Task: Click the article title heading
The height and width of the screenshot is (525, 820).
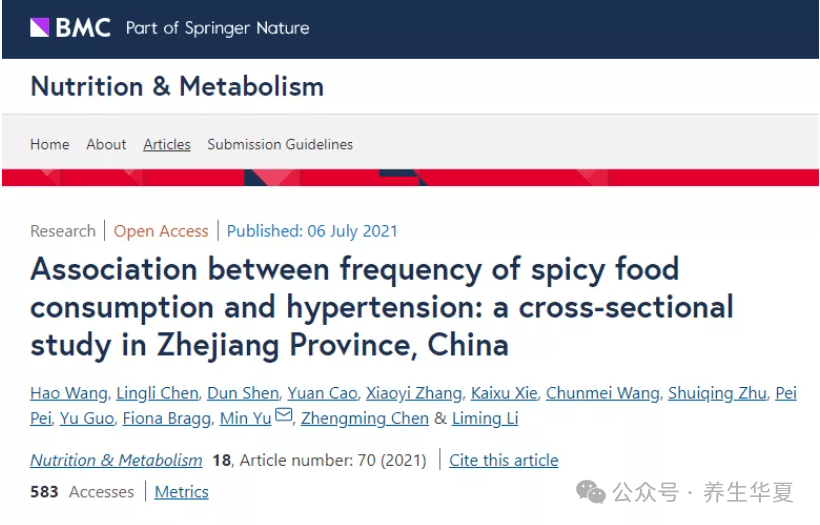Action: point(380,306)
